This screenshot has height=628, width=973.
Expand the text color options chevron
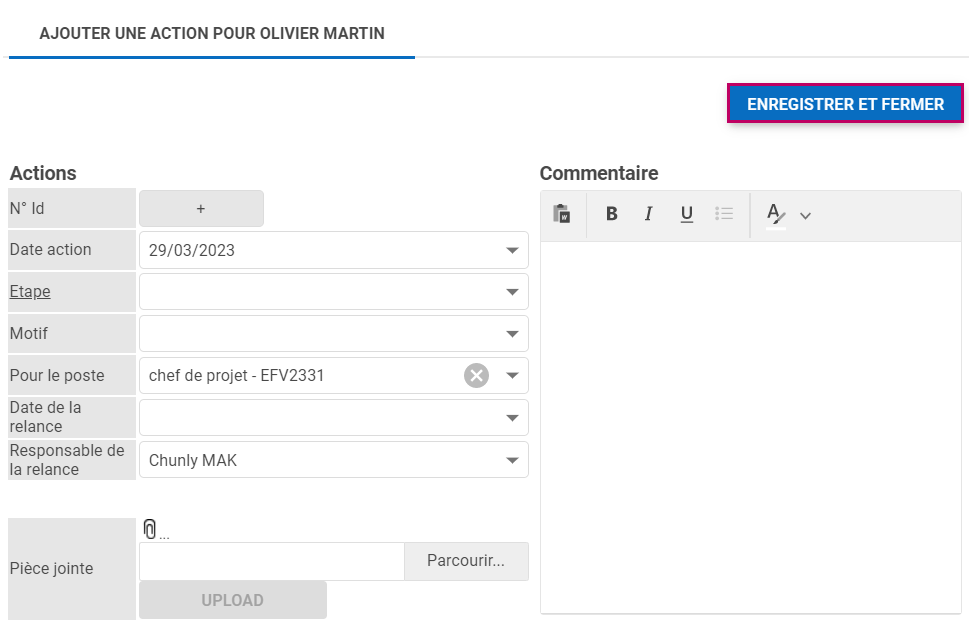[806, 215]
